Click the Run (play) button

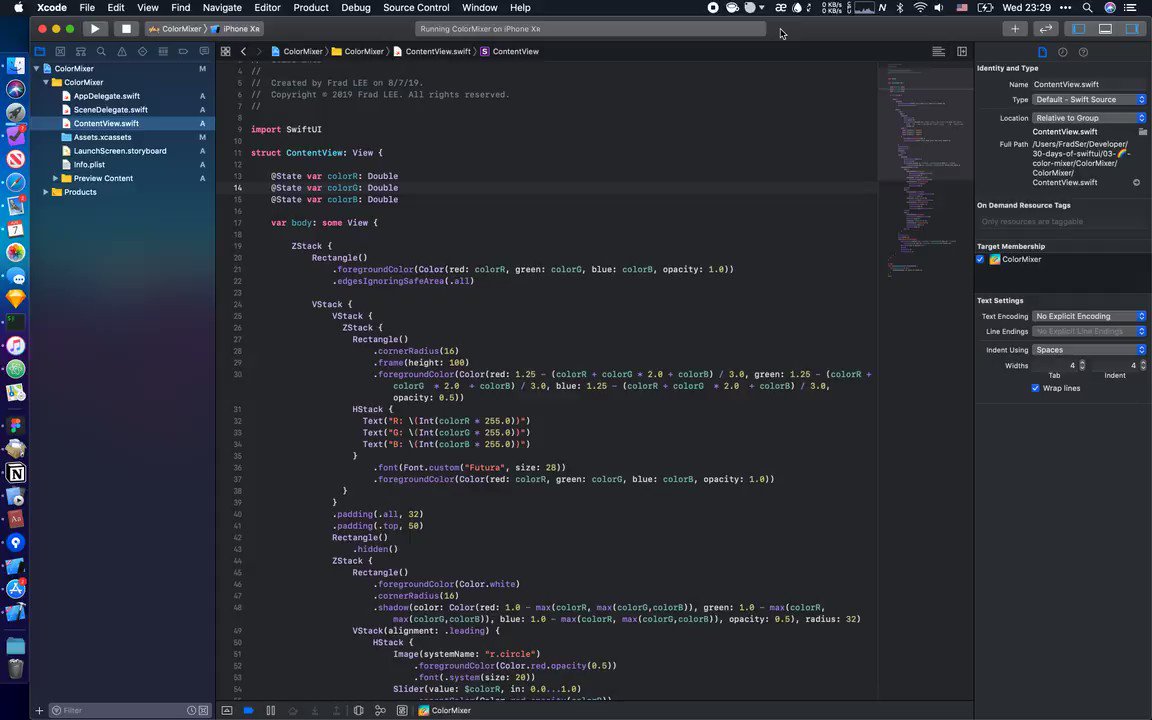point(94,29)
